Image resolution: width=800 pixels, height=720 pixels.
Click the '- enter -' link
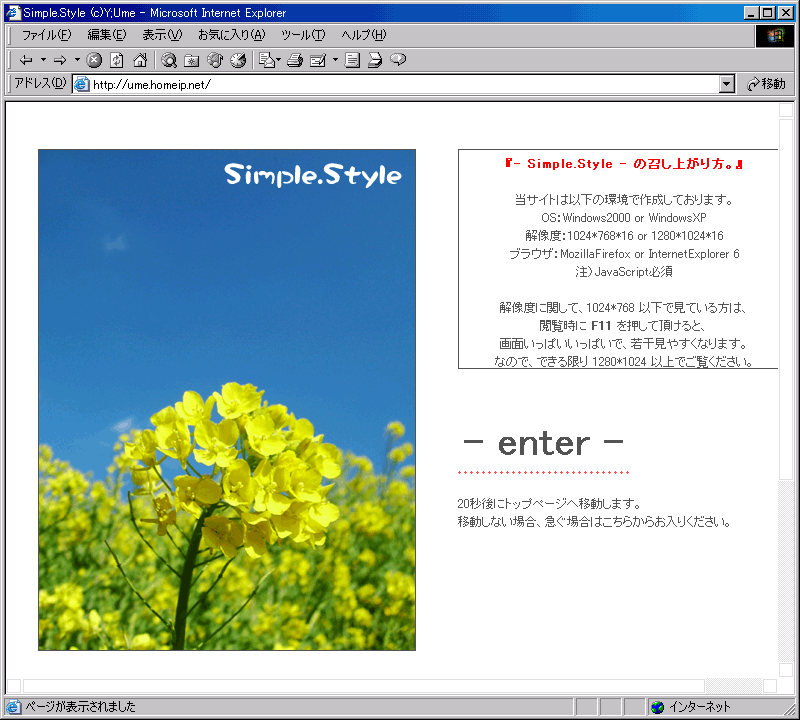(x=543, y=444)
